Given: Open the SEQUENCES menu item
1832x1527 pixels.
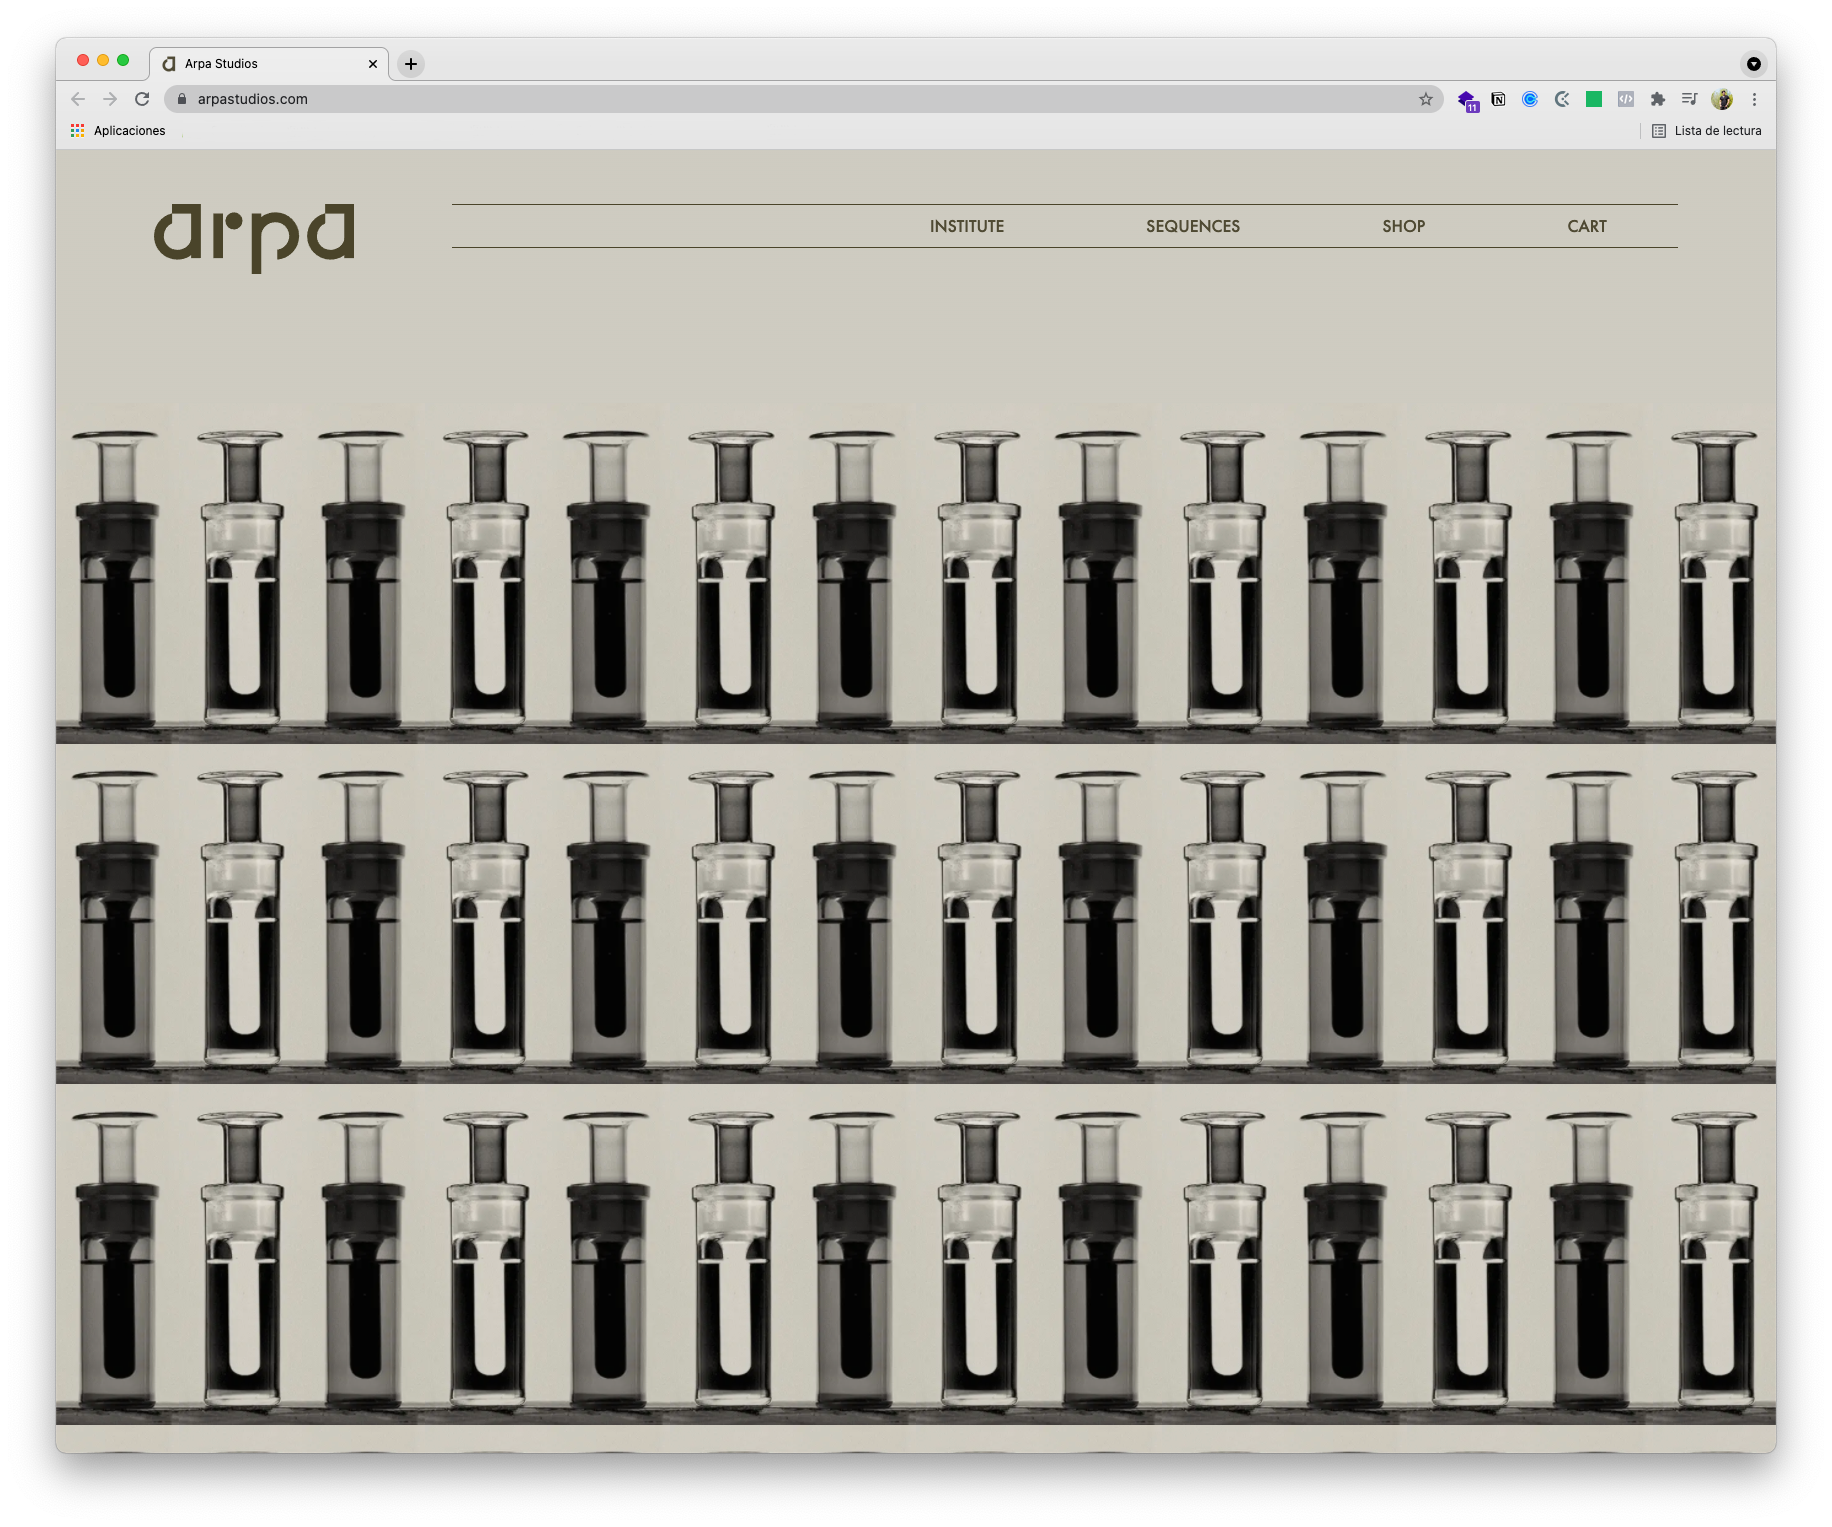Looking at the screenshot, I should (1193, 226).
